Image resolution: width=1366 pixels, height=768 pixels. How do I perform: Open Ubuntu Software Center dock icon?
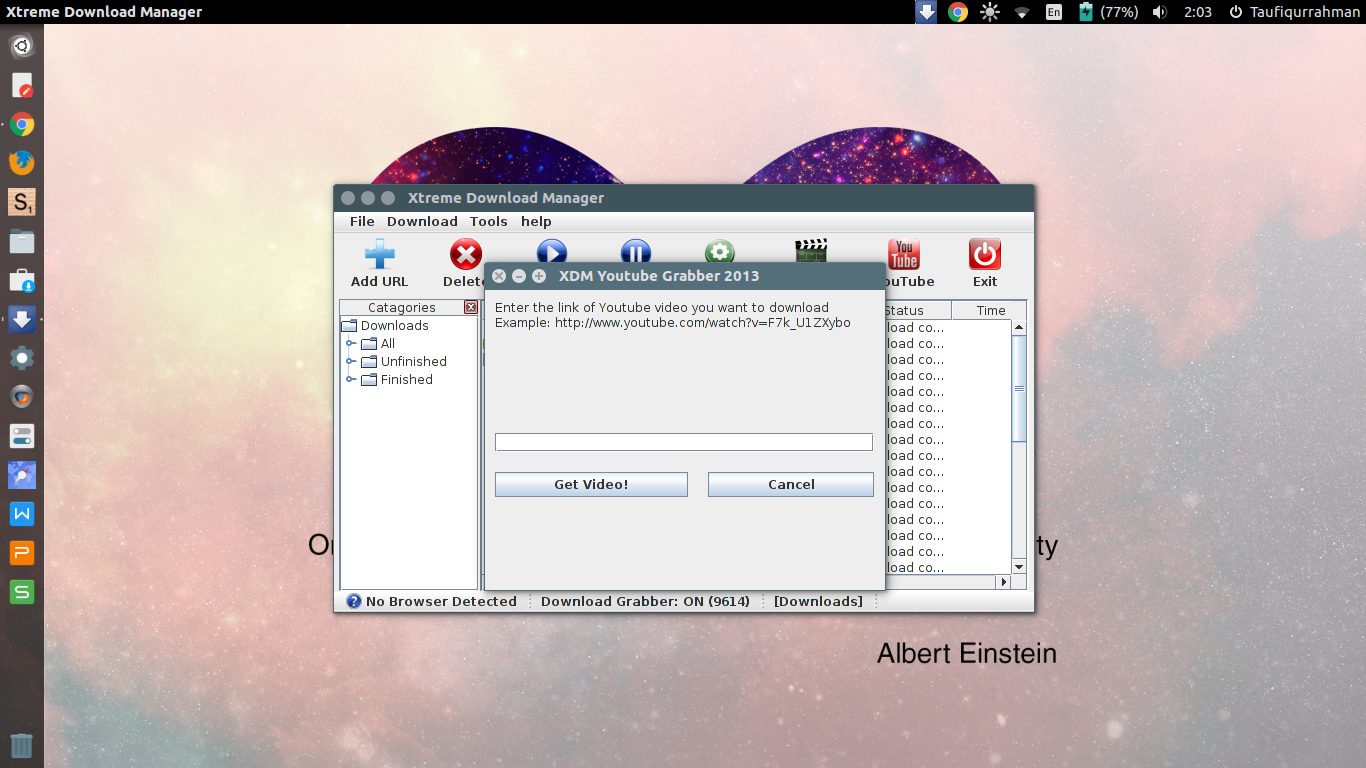pyautogui.click(x=22, y=280)
